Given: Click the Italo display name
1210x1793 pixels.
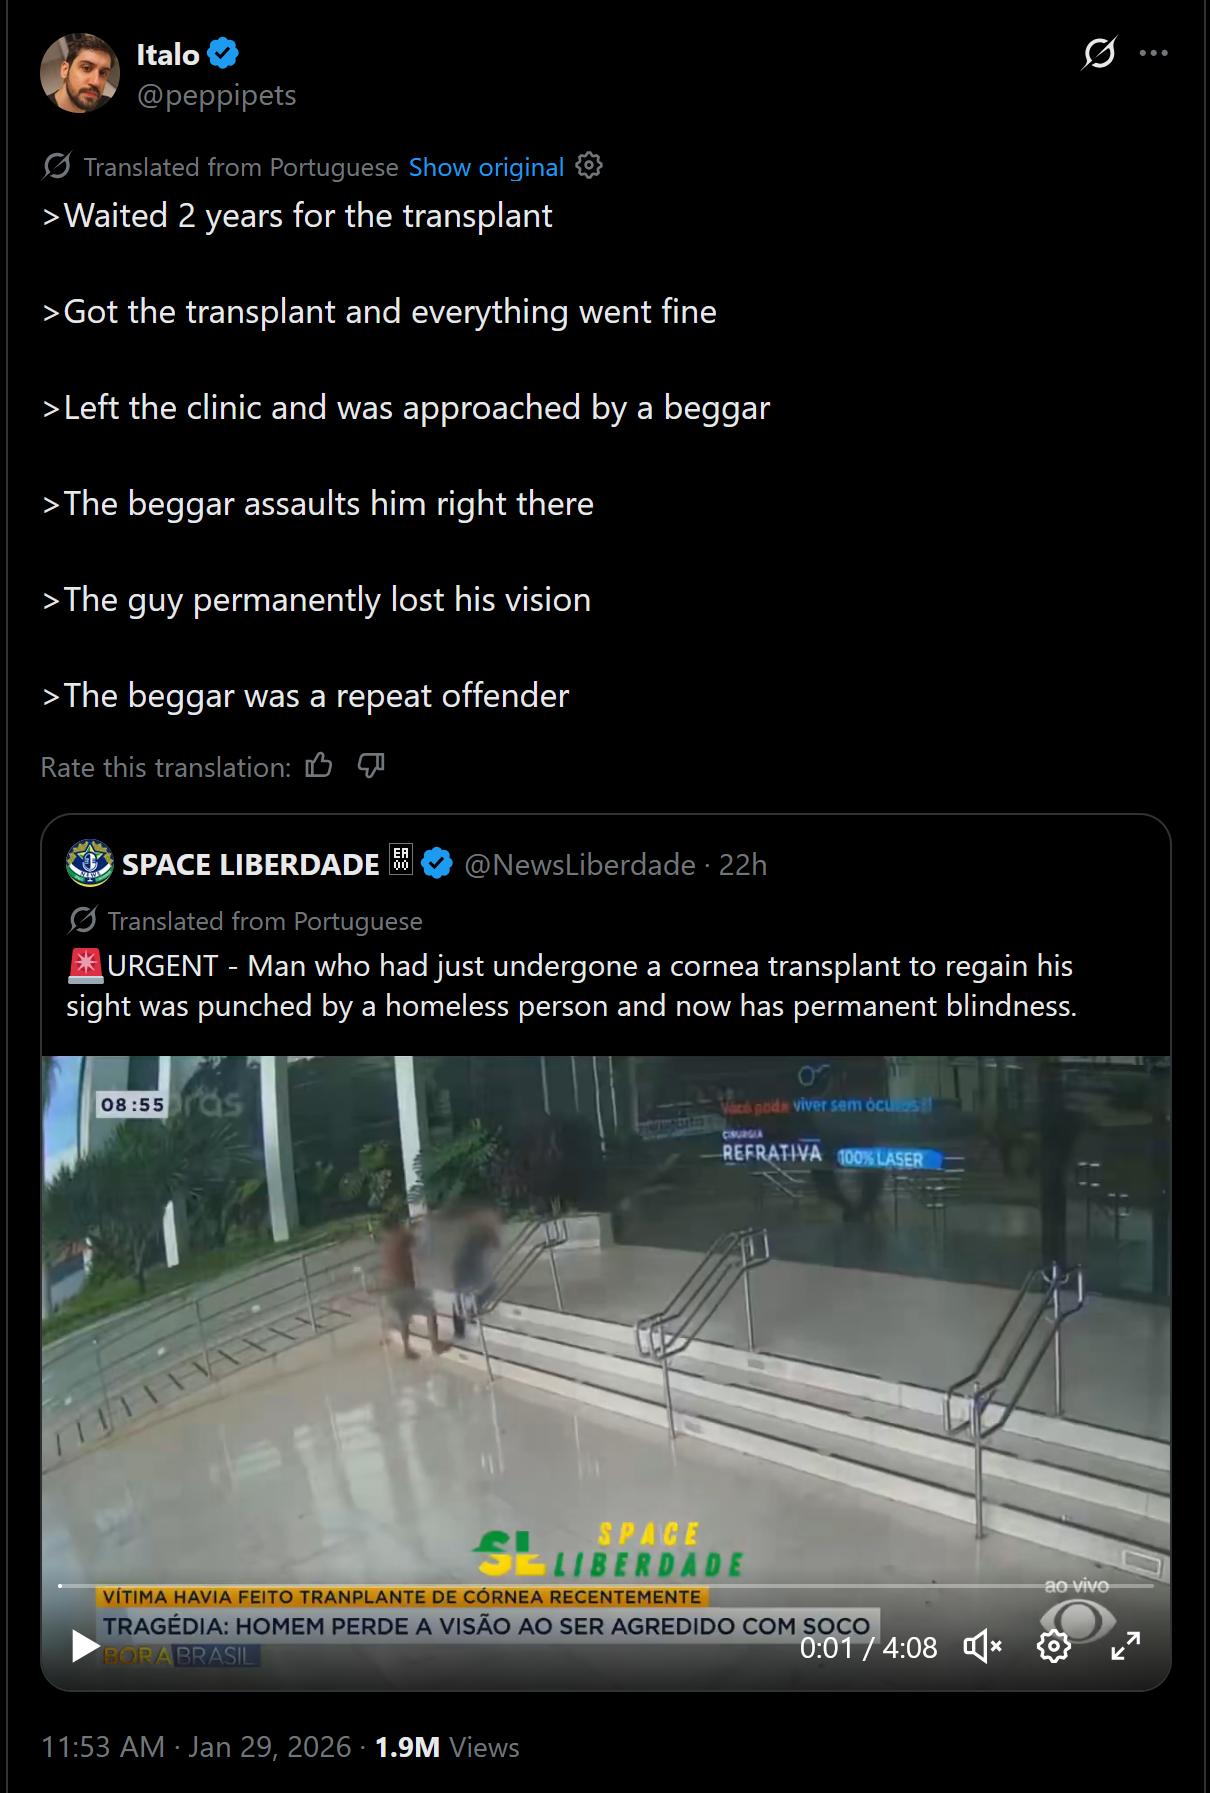Looking at the screenshot, I should pos(168,55).
